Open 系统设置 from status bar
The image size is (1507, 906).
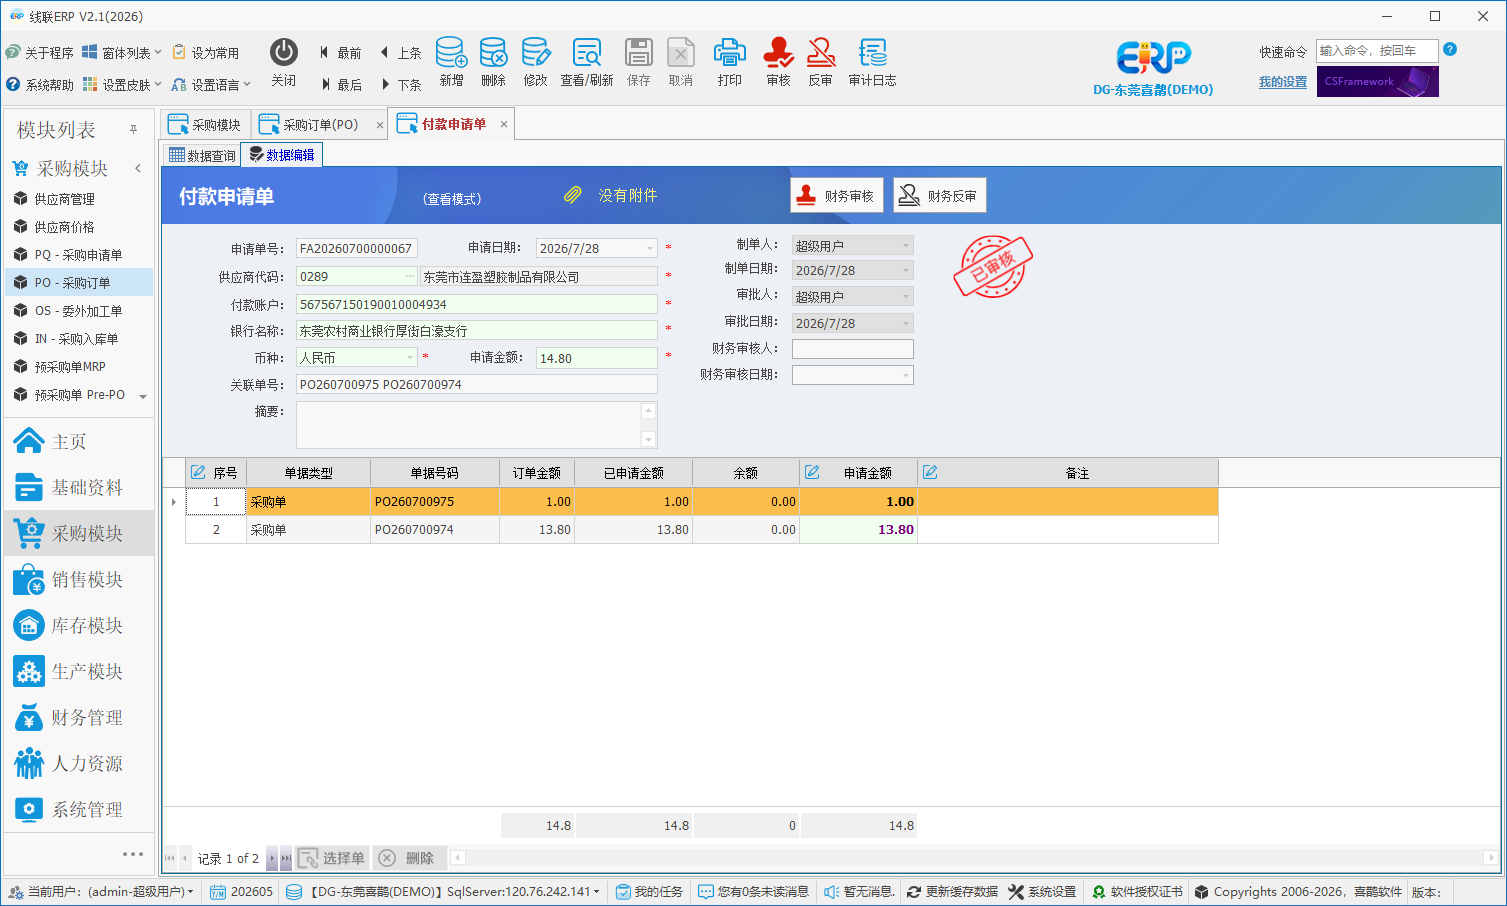pyautogui.click(x=1042, y=891)
